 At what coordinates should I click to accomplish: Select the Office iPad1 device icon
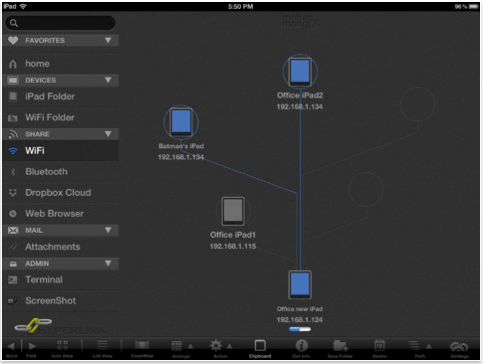click(233, 211)
